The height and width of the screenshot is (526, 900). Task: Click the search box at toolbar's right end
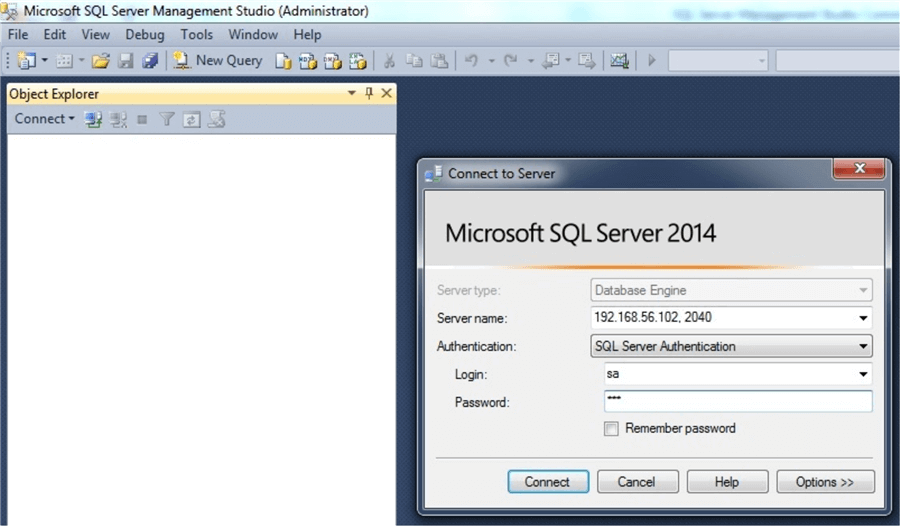(838, 60)
